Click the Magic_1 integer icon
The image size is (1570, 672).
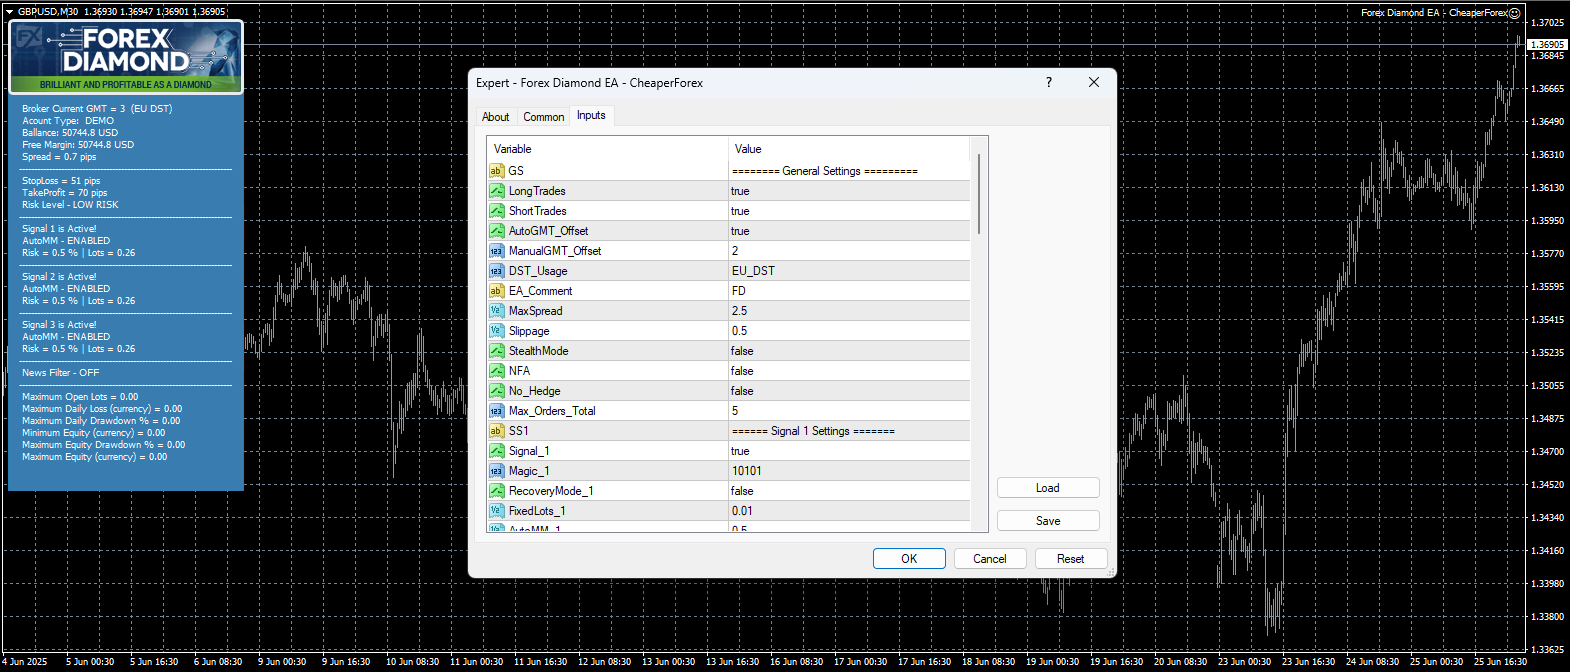point(496,471)
